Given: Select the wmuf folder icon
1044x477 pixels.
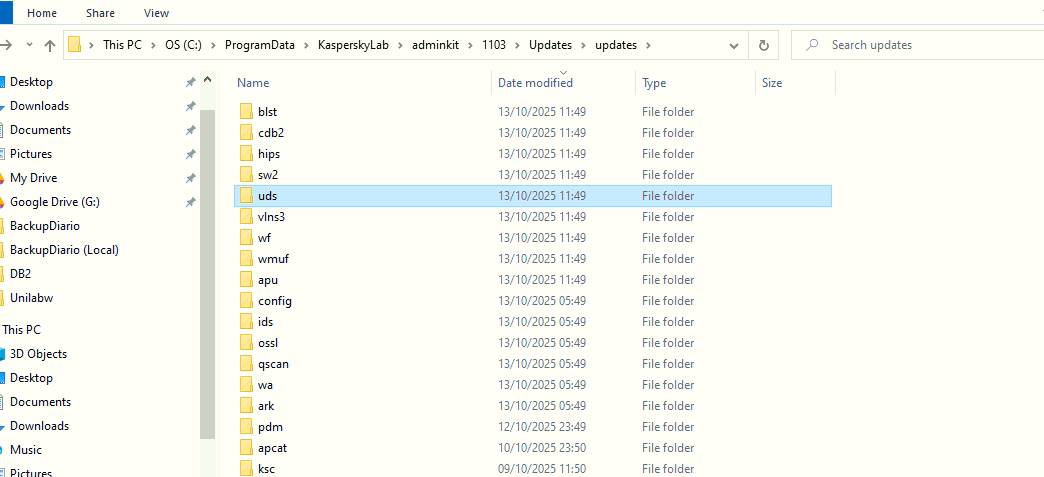Looking at the screenshot, I should click(246, 258).
